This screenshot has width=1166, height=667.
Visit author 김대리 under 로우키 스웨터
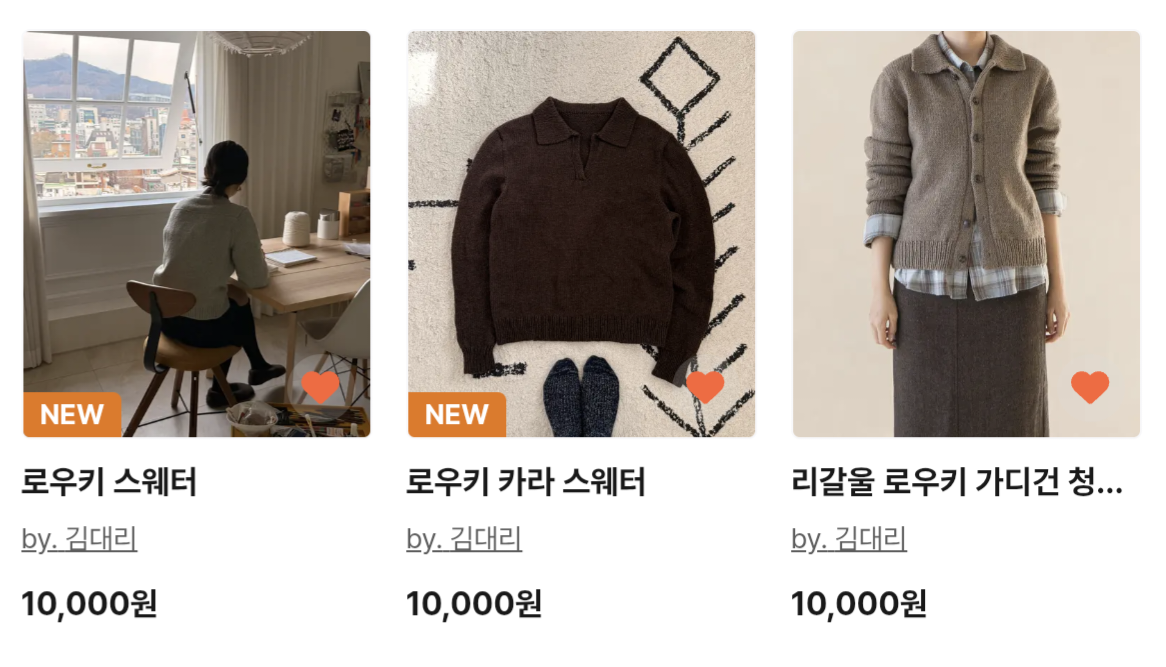coord(79,539)
